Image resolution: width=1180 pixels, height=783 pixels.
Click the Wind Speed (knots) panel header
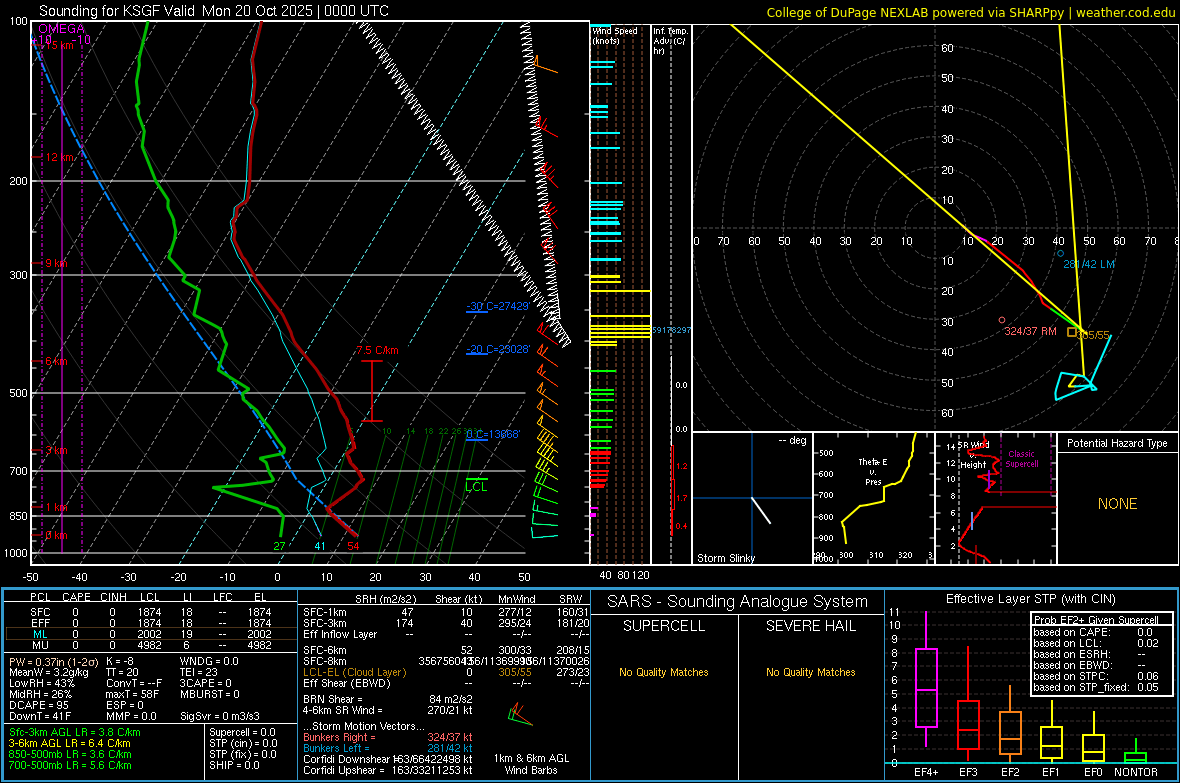614,35
